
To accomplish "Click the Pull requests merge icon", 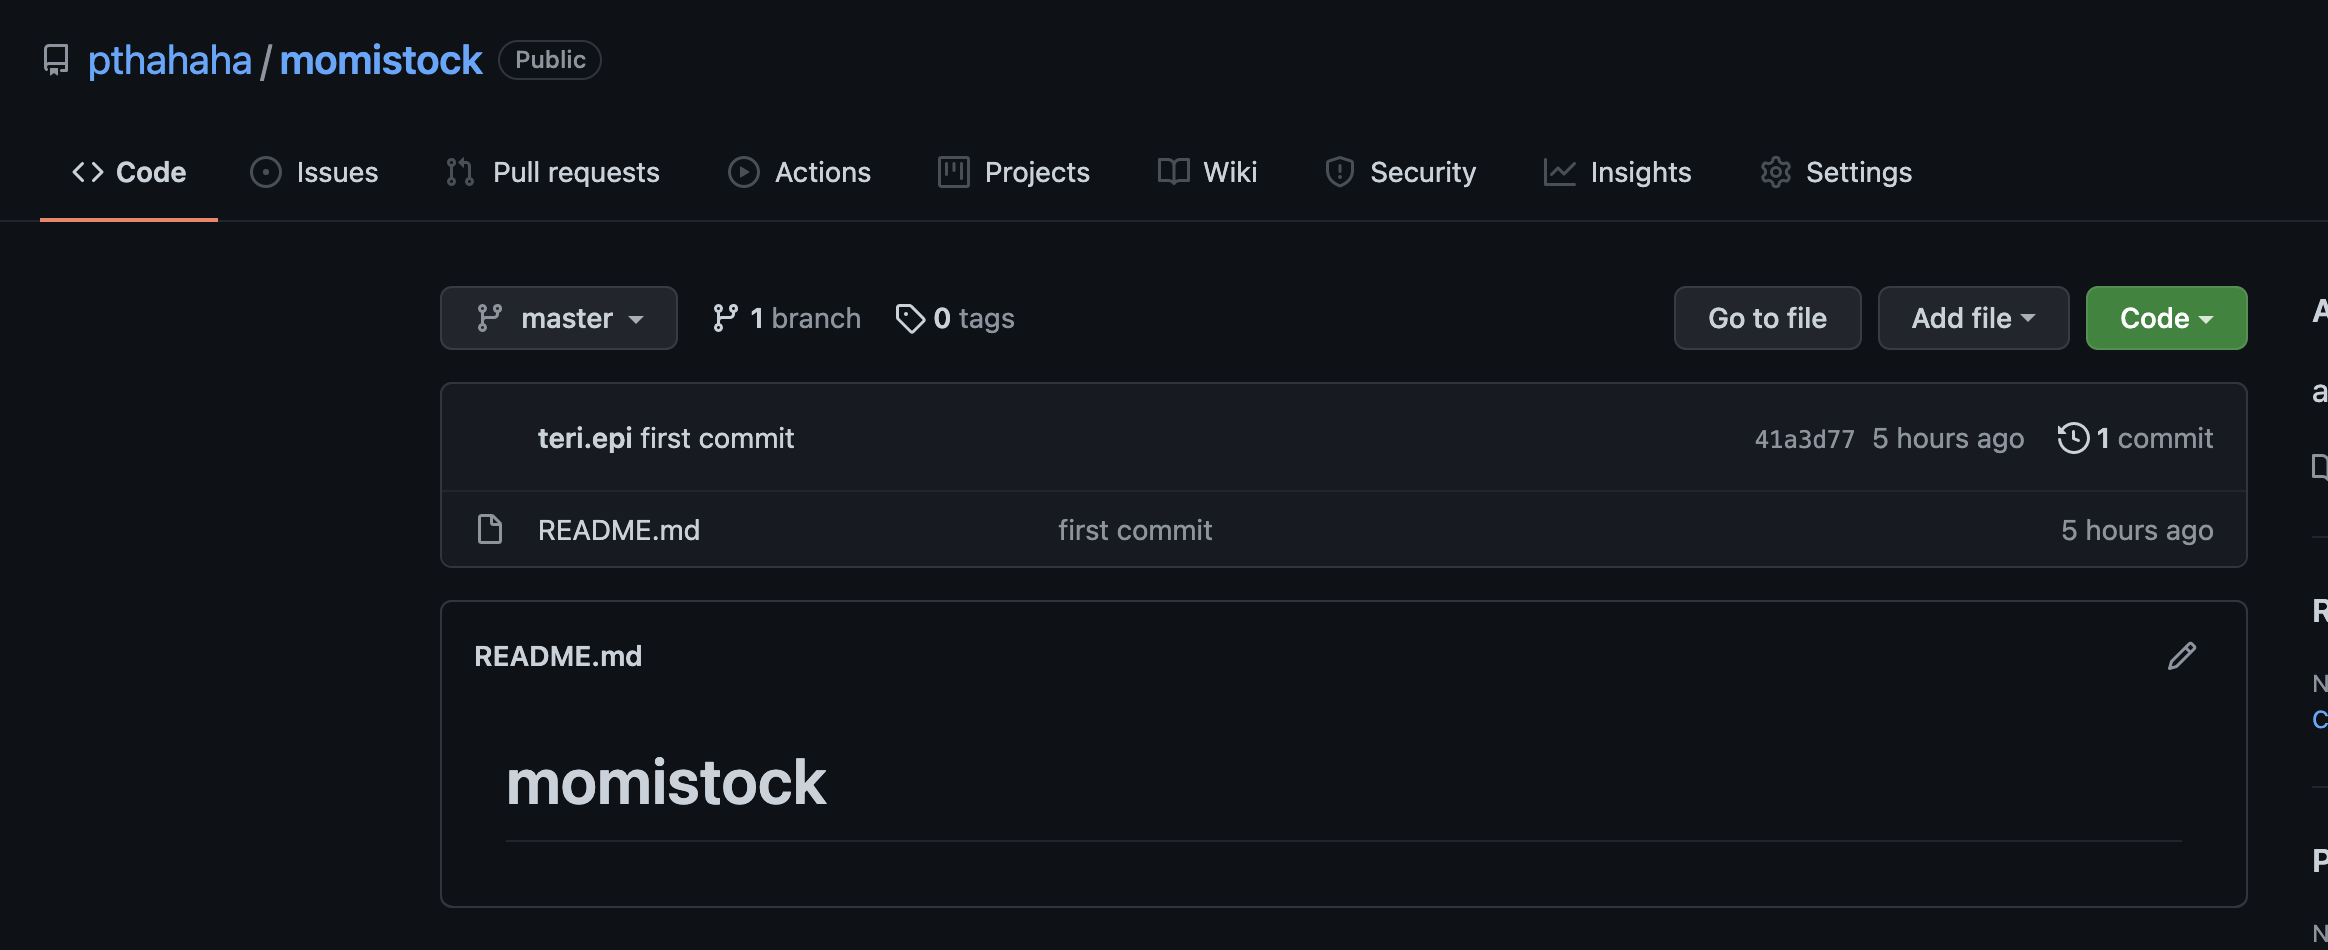I will [x=460, y=172].
